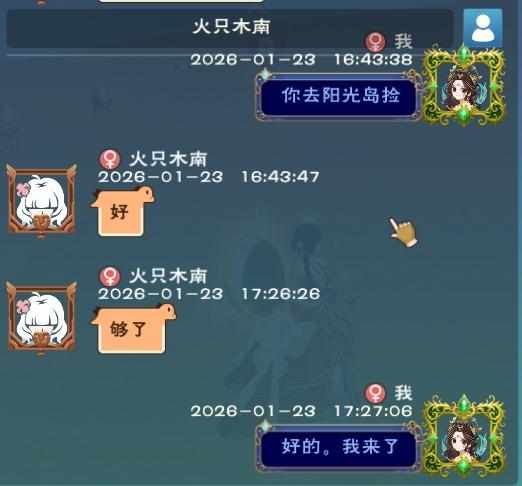Screen dimensions: 522x486
Task: Click my avatar beside the 16:43:38 message
Action: 463,86
